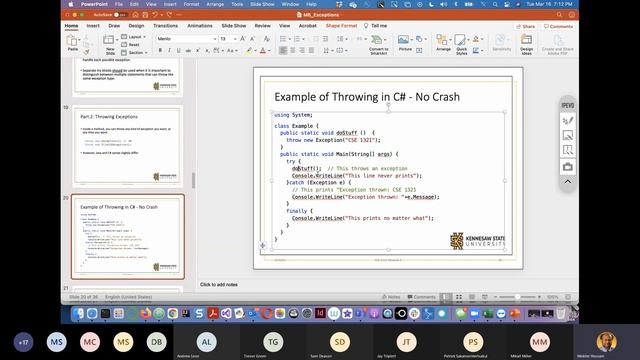Toggle Notes pane in status bar
This screenshot has height=360, width=640.
[x=391, y=297]
